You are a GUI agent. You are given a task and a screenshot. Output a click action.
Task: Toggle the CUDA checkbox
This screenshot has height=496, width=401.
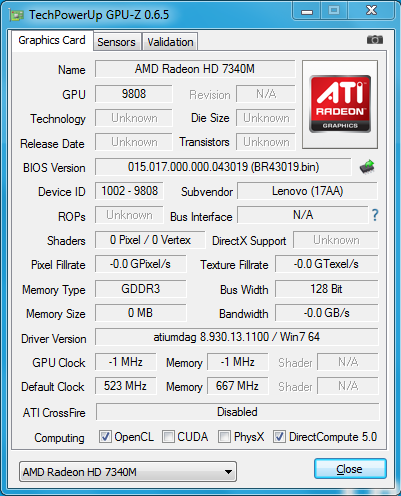168,436
